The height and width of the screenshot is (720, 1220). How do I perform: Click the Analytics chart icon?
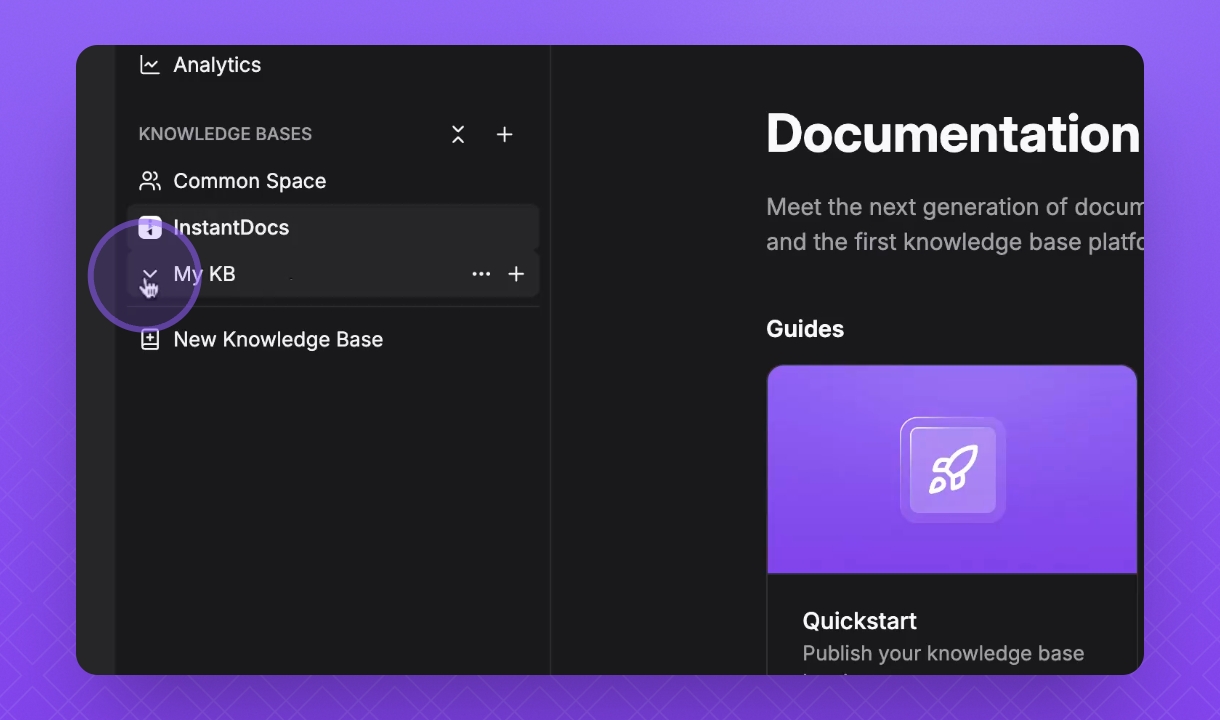[150, 65]
